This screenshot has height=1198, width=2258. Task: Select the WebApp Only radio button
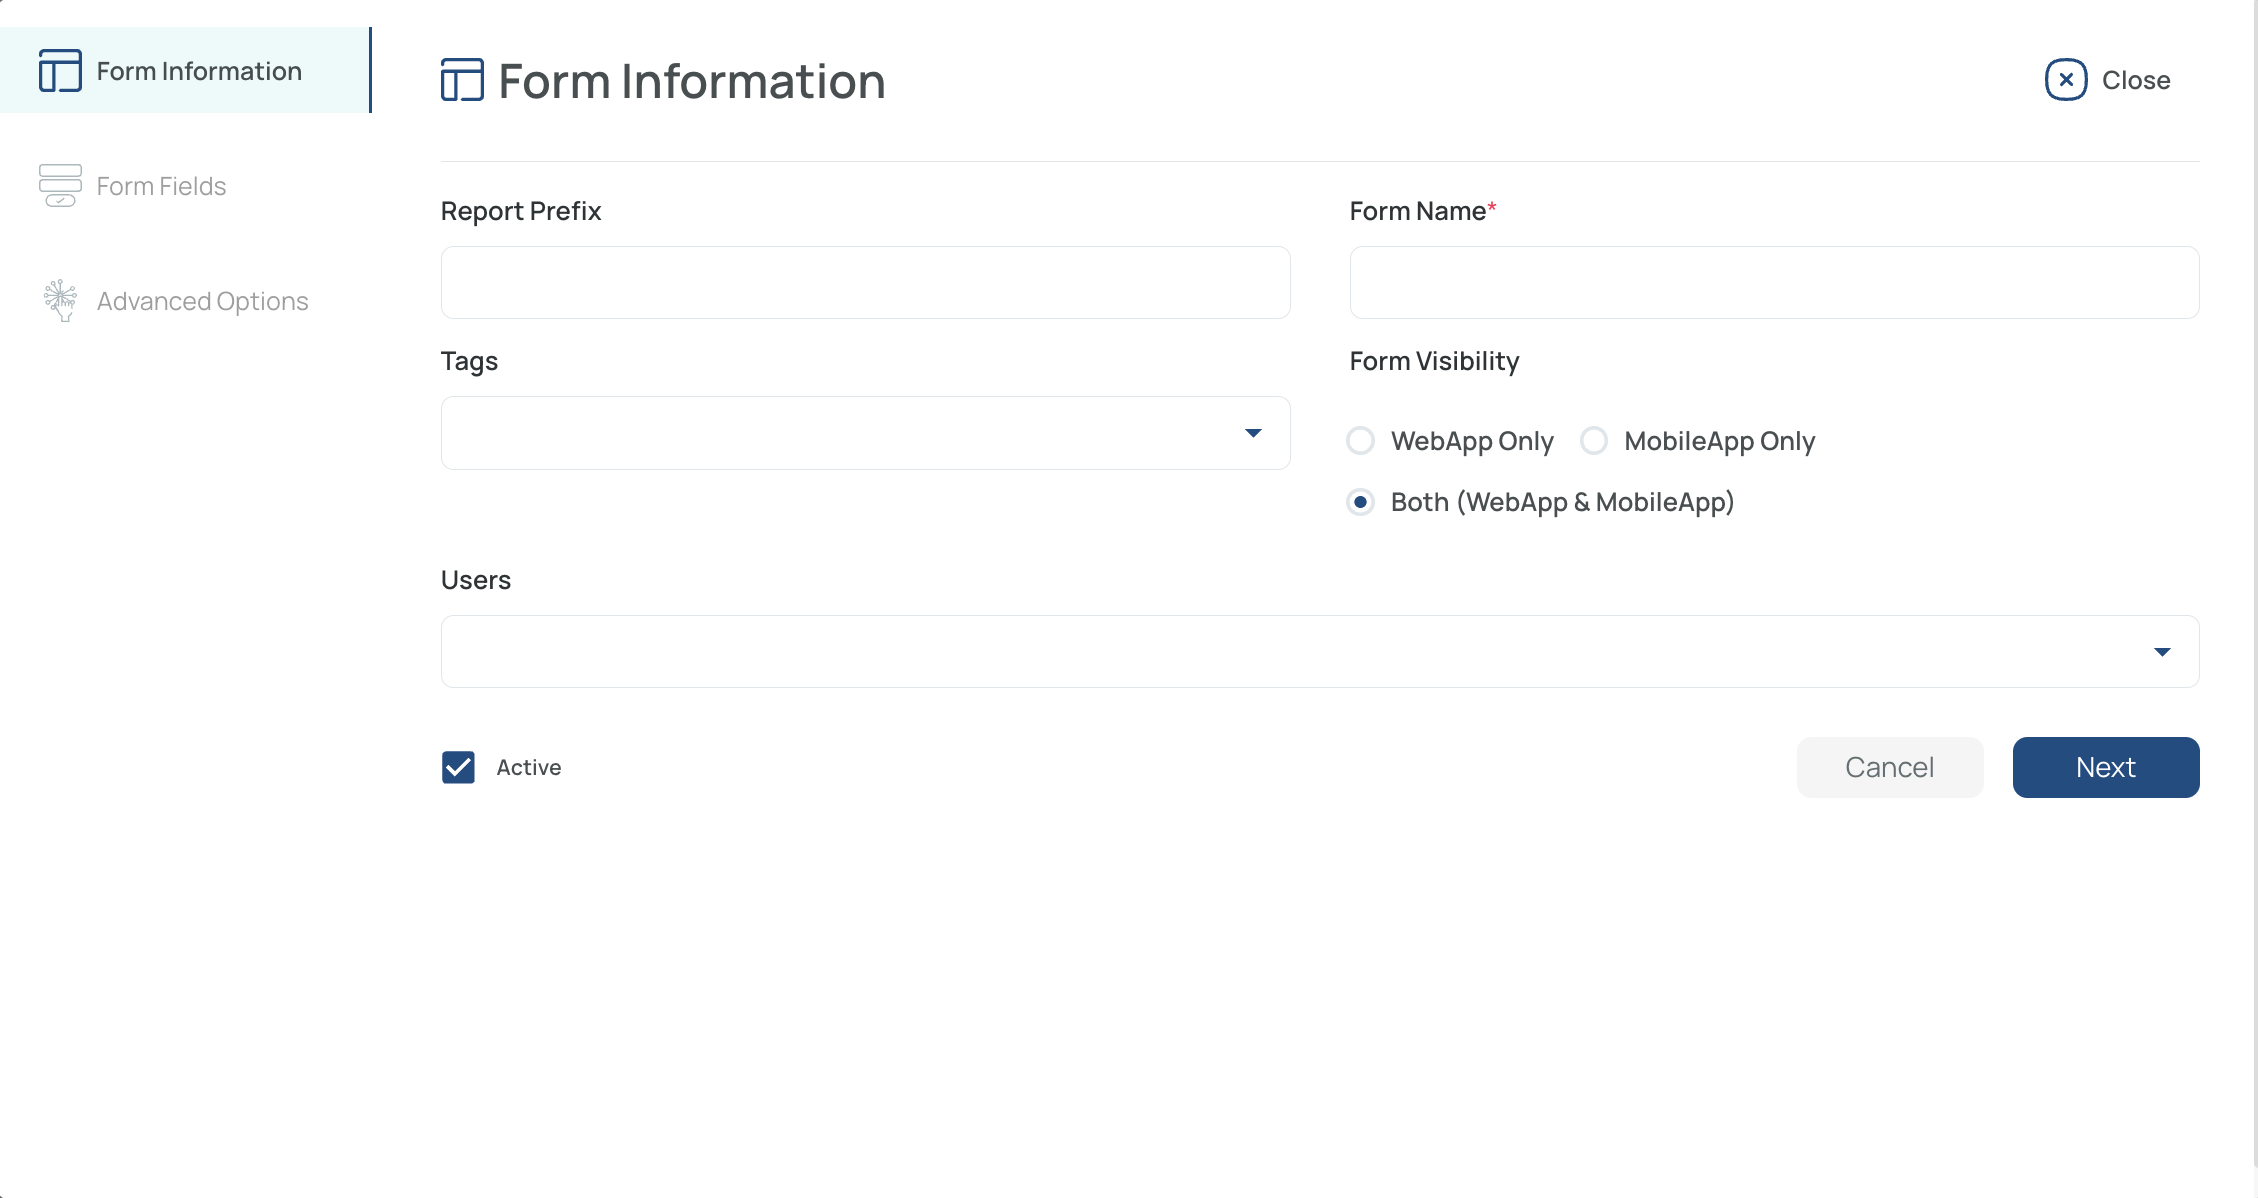(x=1360, y=441)
